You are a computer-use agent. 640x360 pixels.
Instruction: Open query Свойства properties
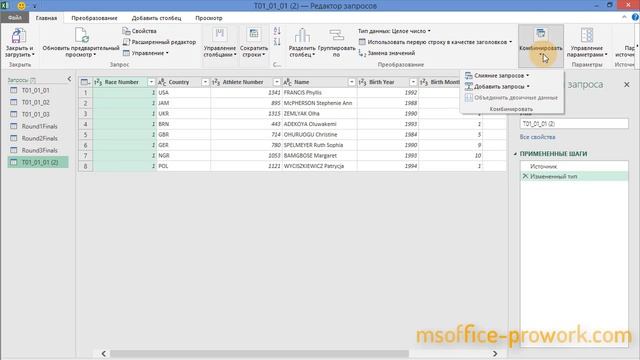point(140,31)
